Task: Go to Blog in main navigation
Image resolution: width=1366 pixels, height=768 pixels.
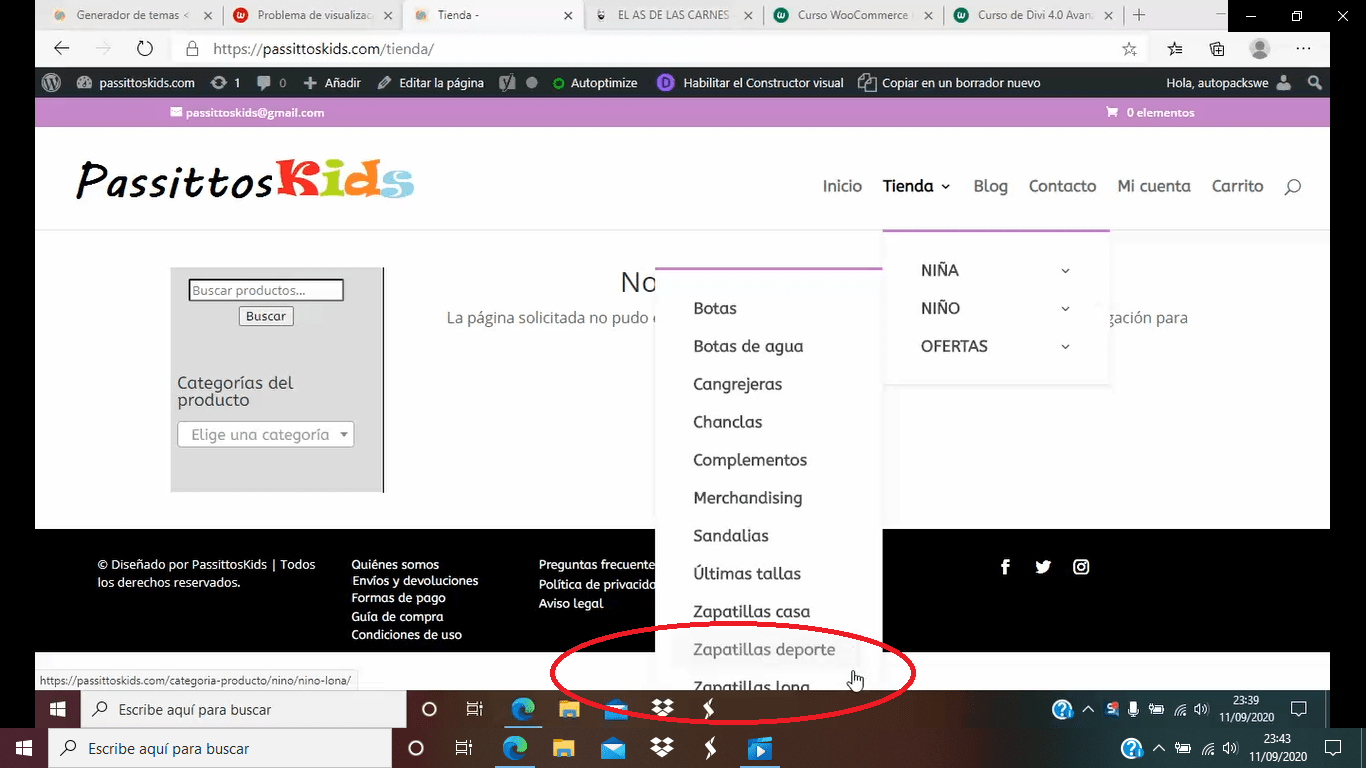Action: tap(991, 186)
